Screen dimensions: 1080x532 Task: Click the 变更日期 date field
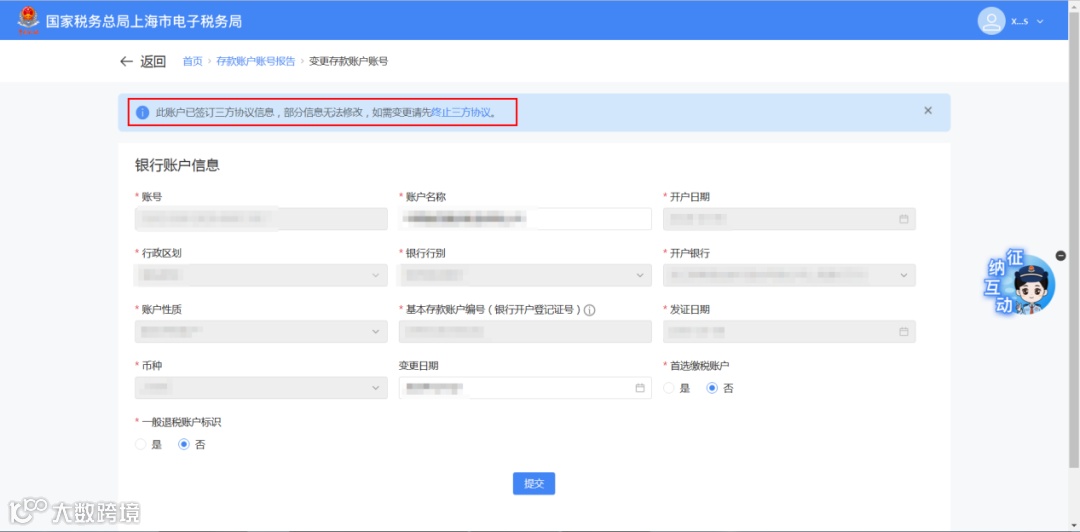(x=525, y=388)
